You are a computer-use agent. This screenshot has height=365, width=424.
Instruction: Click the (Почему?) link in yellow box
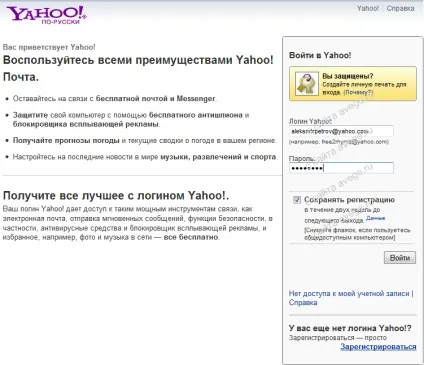(x=358, y=92)
